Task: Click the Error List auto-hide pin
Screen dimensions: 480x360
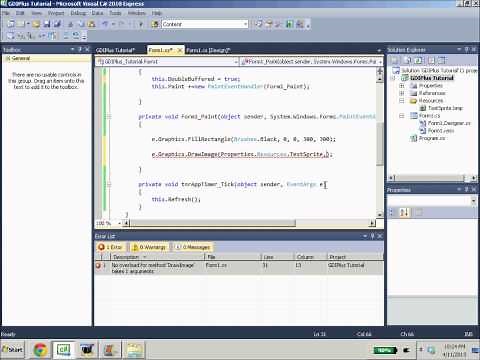Action: click(373, 236)
